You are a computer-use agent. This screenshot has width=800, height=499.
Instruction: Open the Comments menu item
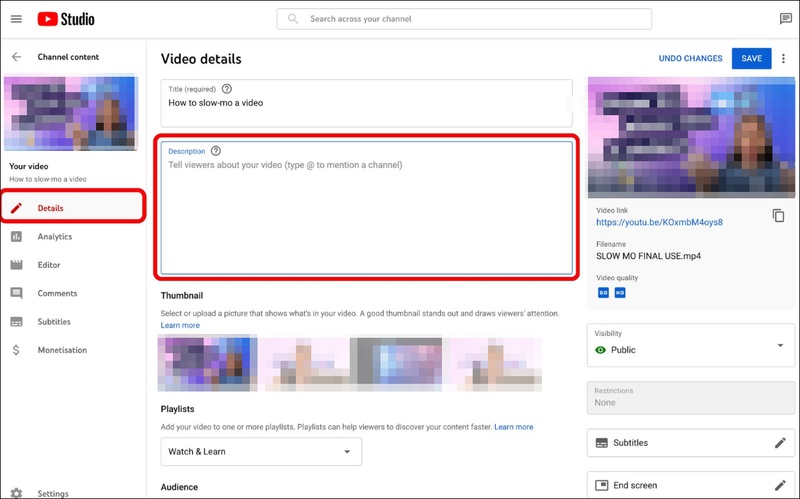click(73, 293)
